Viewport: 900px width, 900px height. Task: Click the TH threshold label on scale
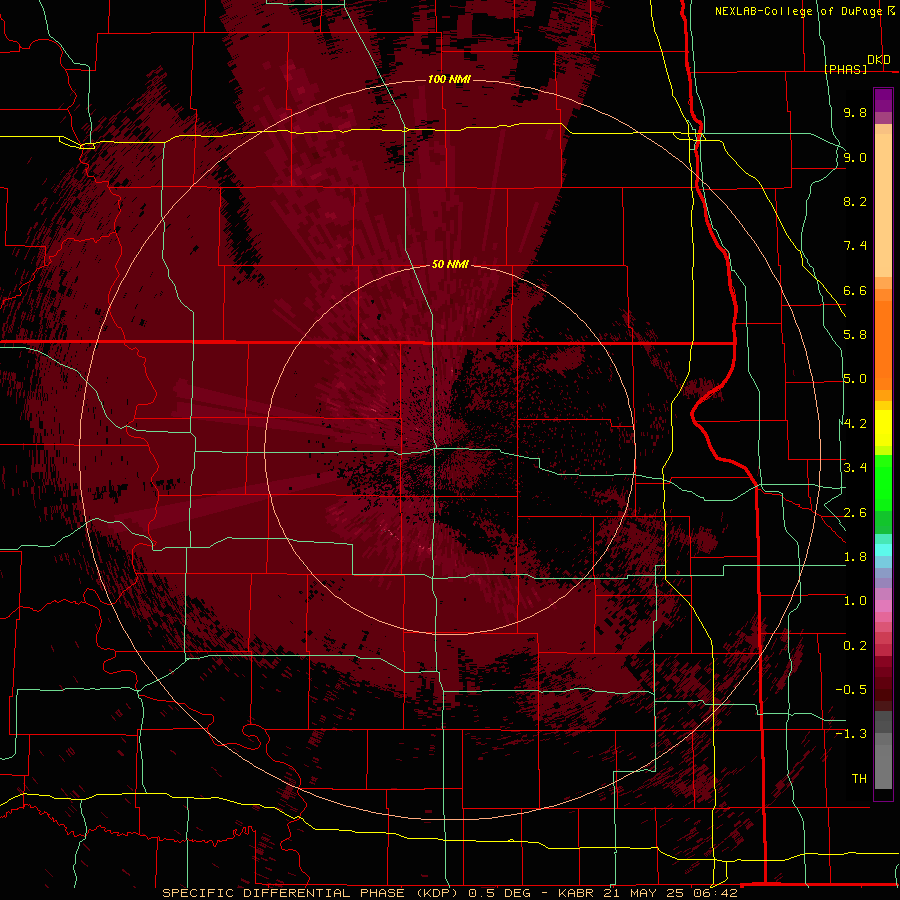point(859,779)
